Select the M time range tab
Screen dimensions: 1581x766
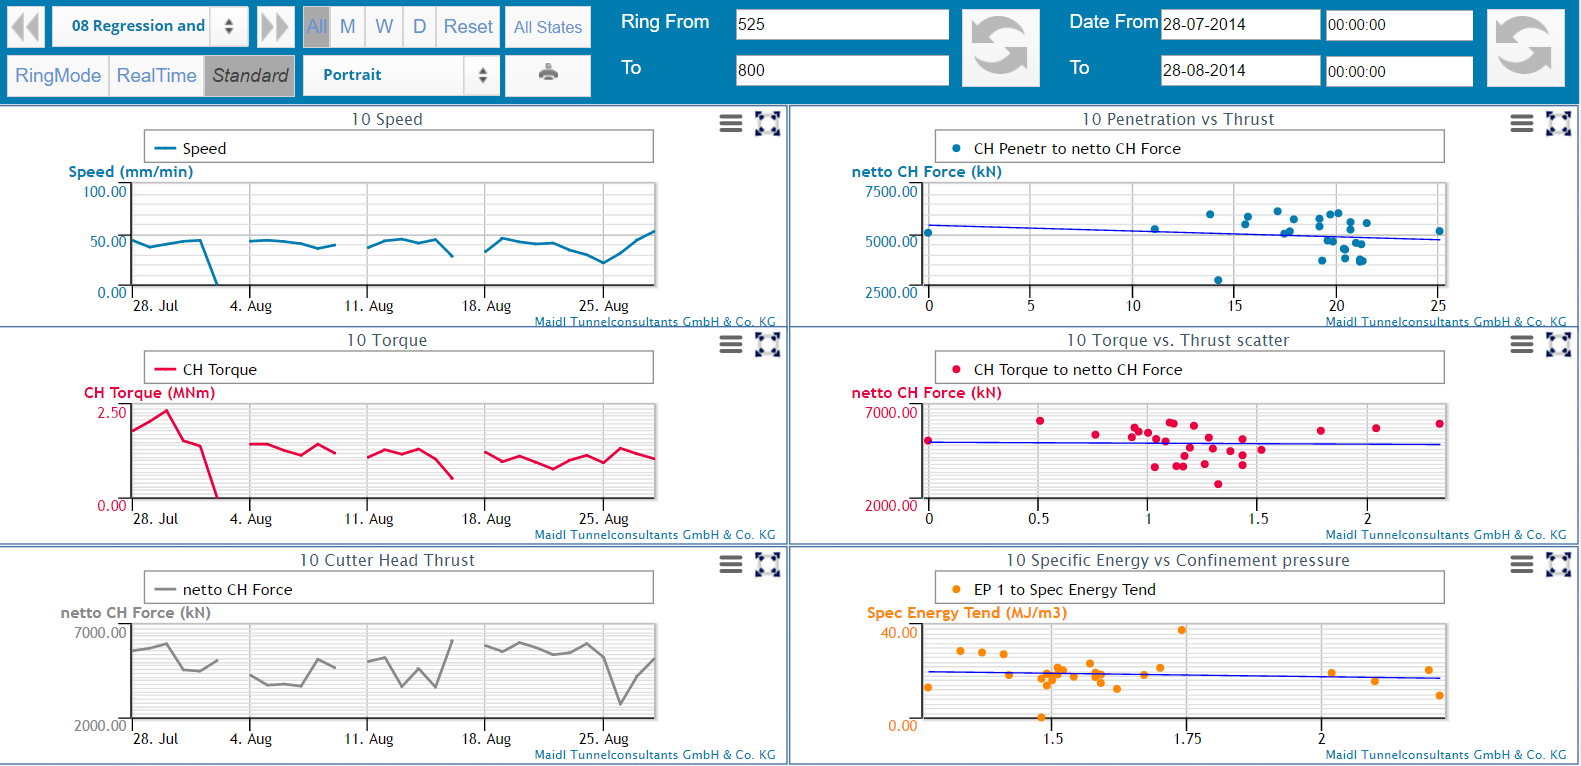point(348,27)
